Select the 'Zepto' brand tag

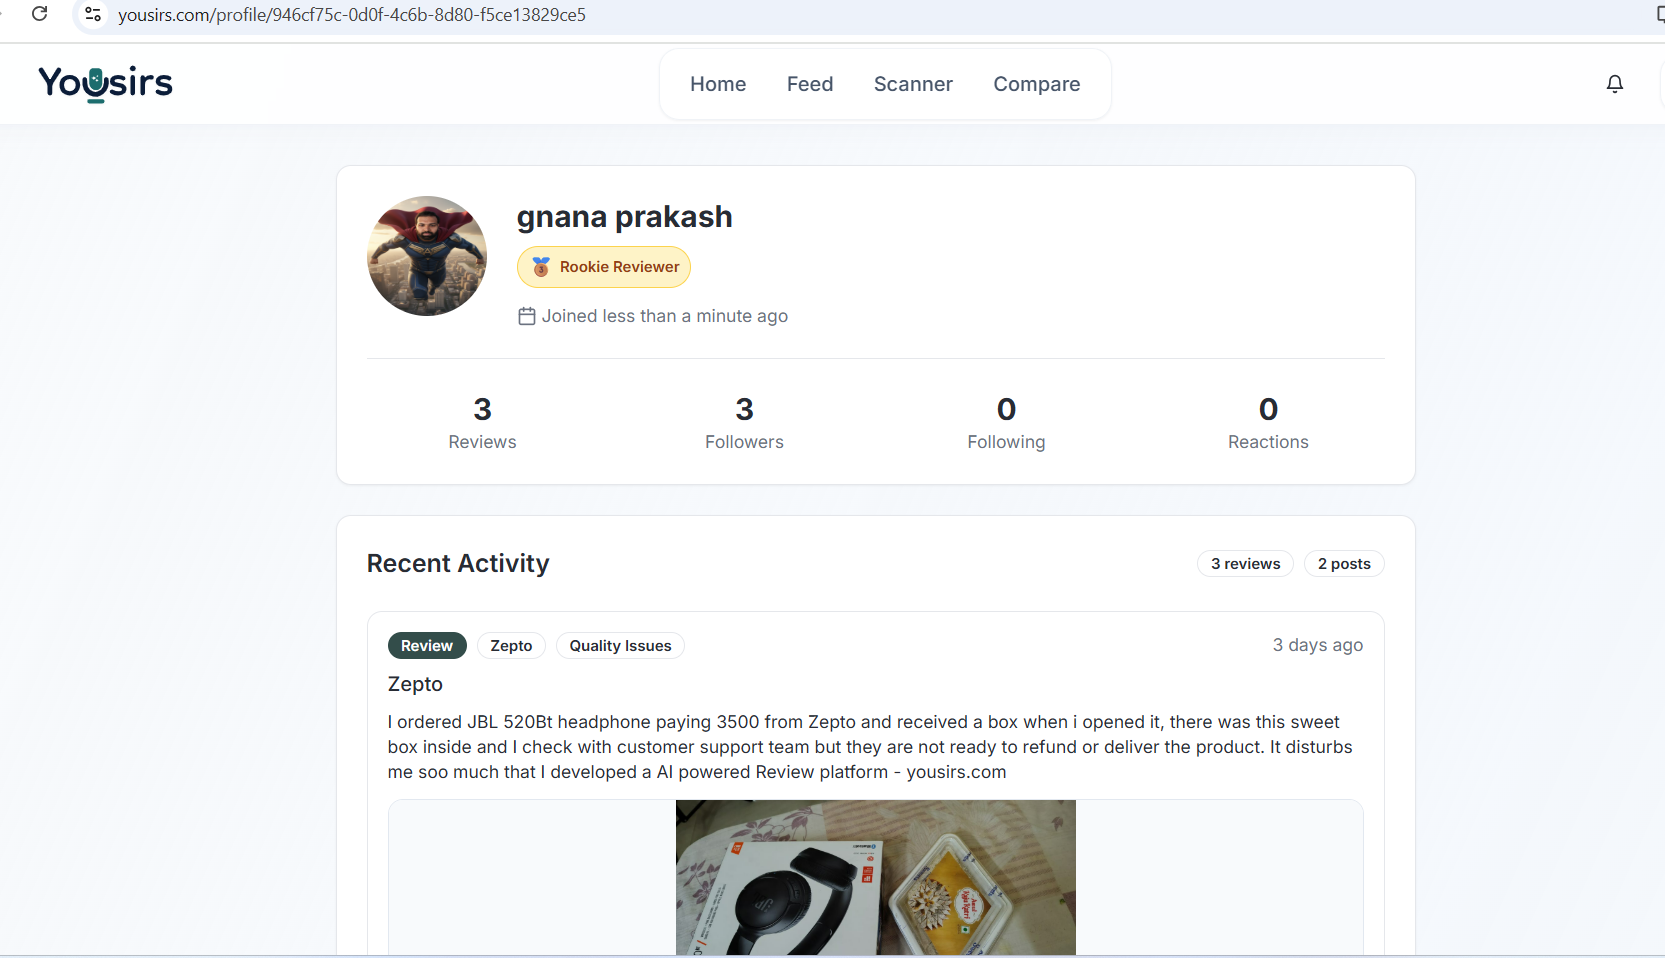(511, 646)
